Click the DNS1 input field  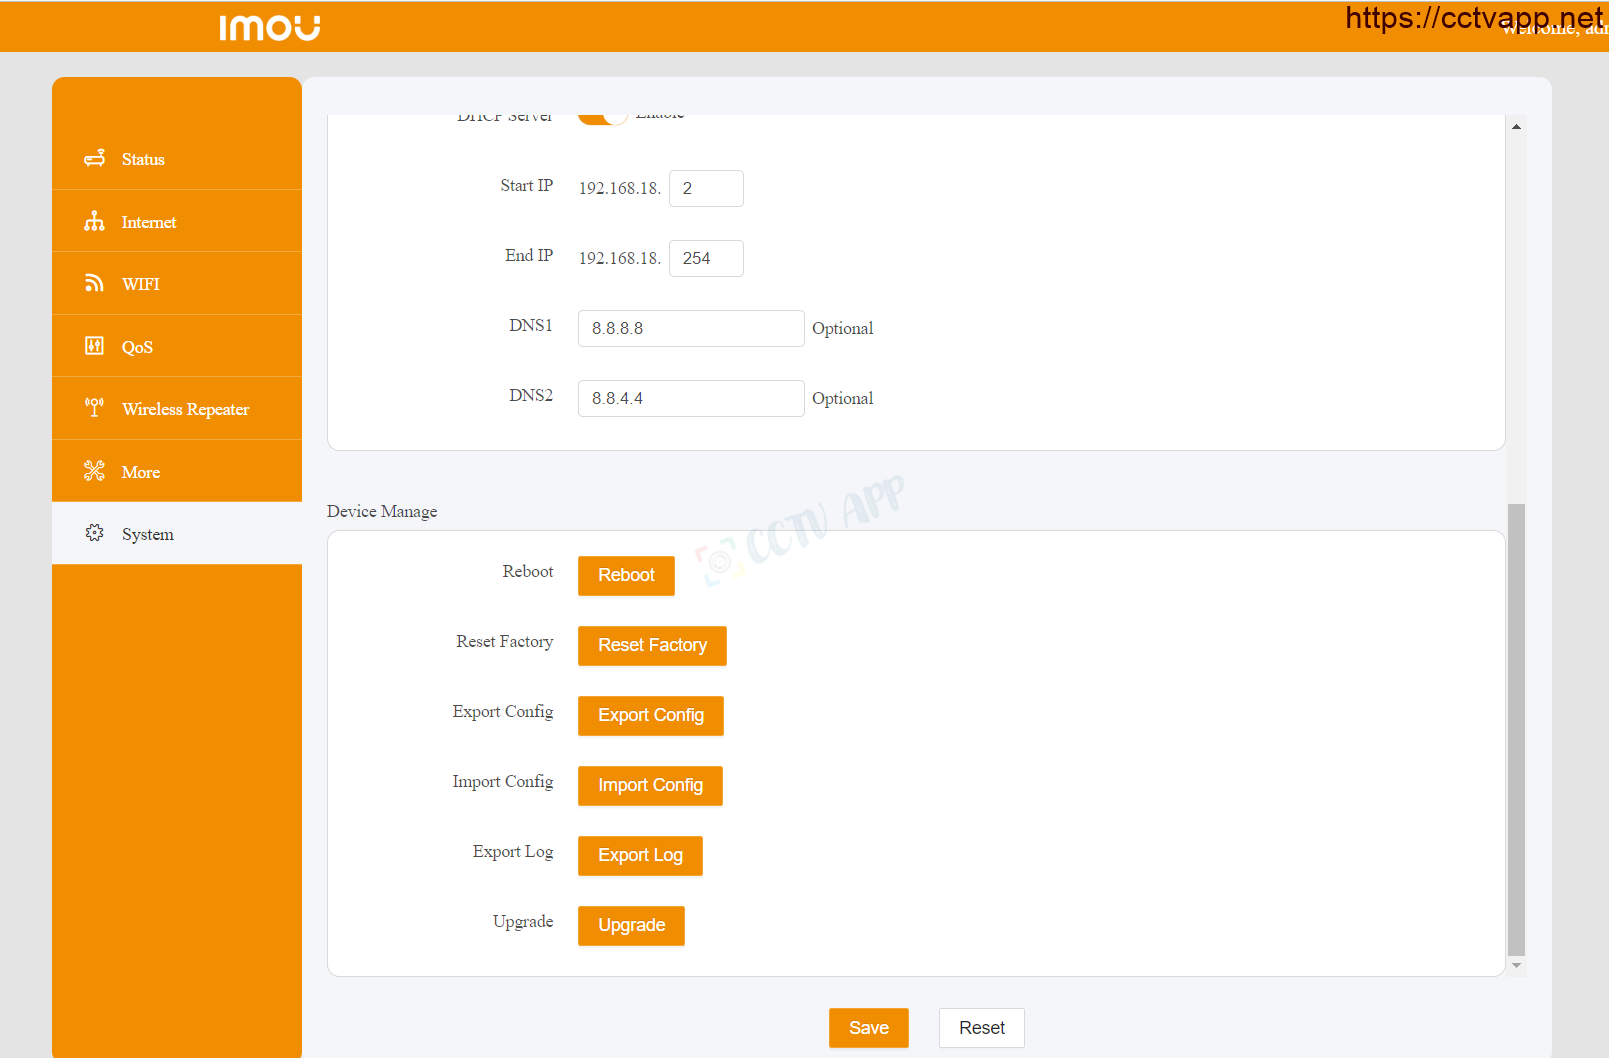(690, 328)
